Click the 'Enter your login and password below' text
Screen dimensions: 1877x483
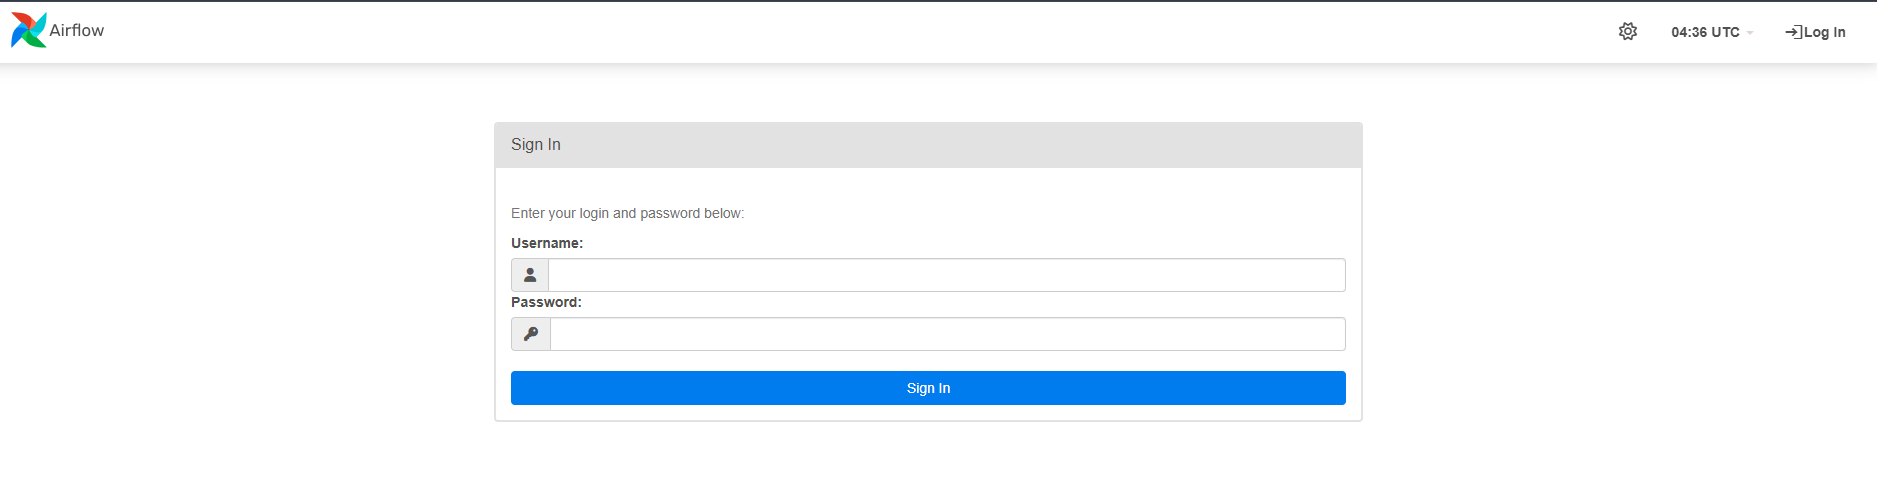(627, 213)
